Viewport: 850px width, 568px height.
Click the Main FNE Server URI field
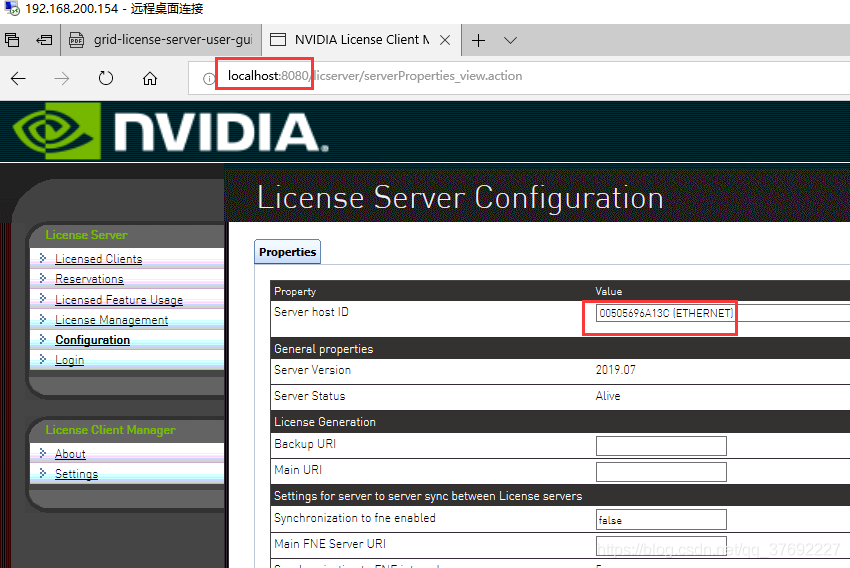coord(661,545)
